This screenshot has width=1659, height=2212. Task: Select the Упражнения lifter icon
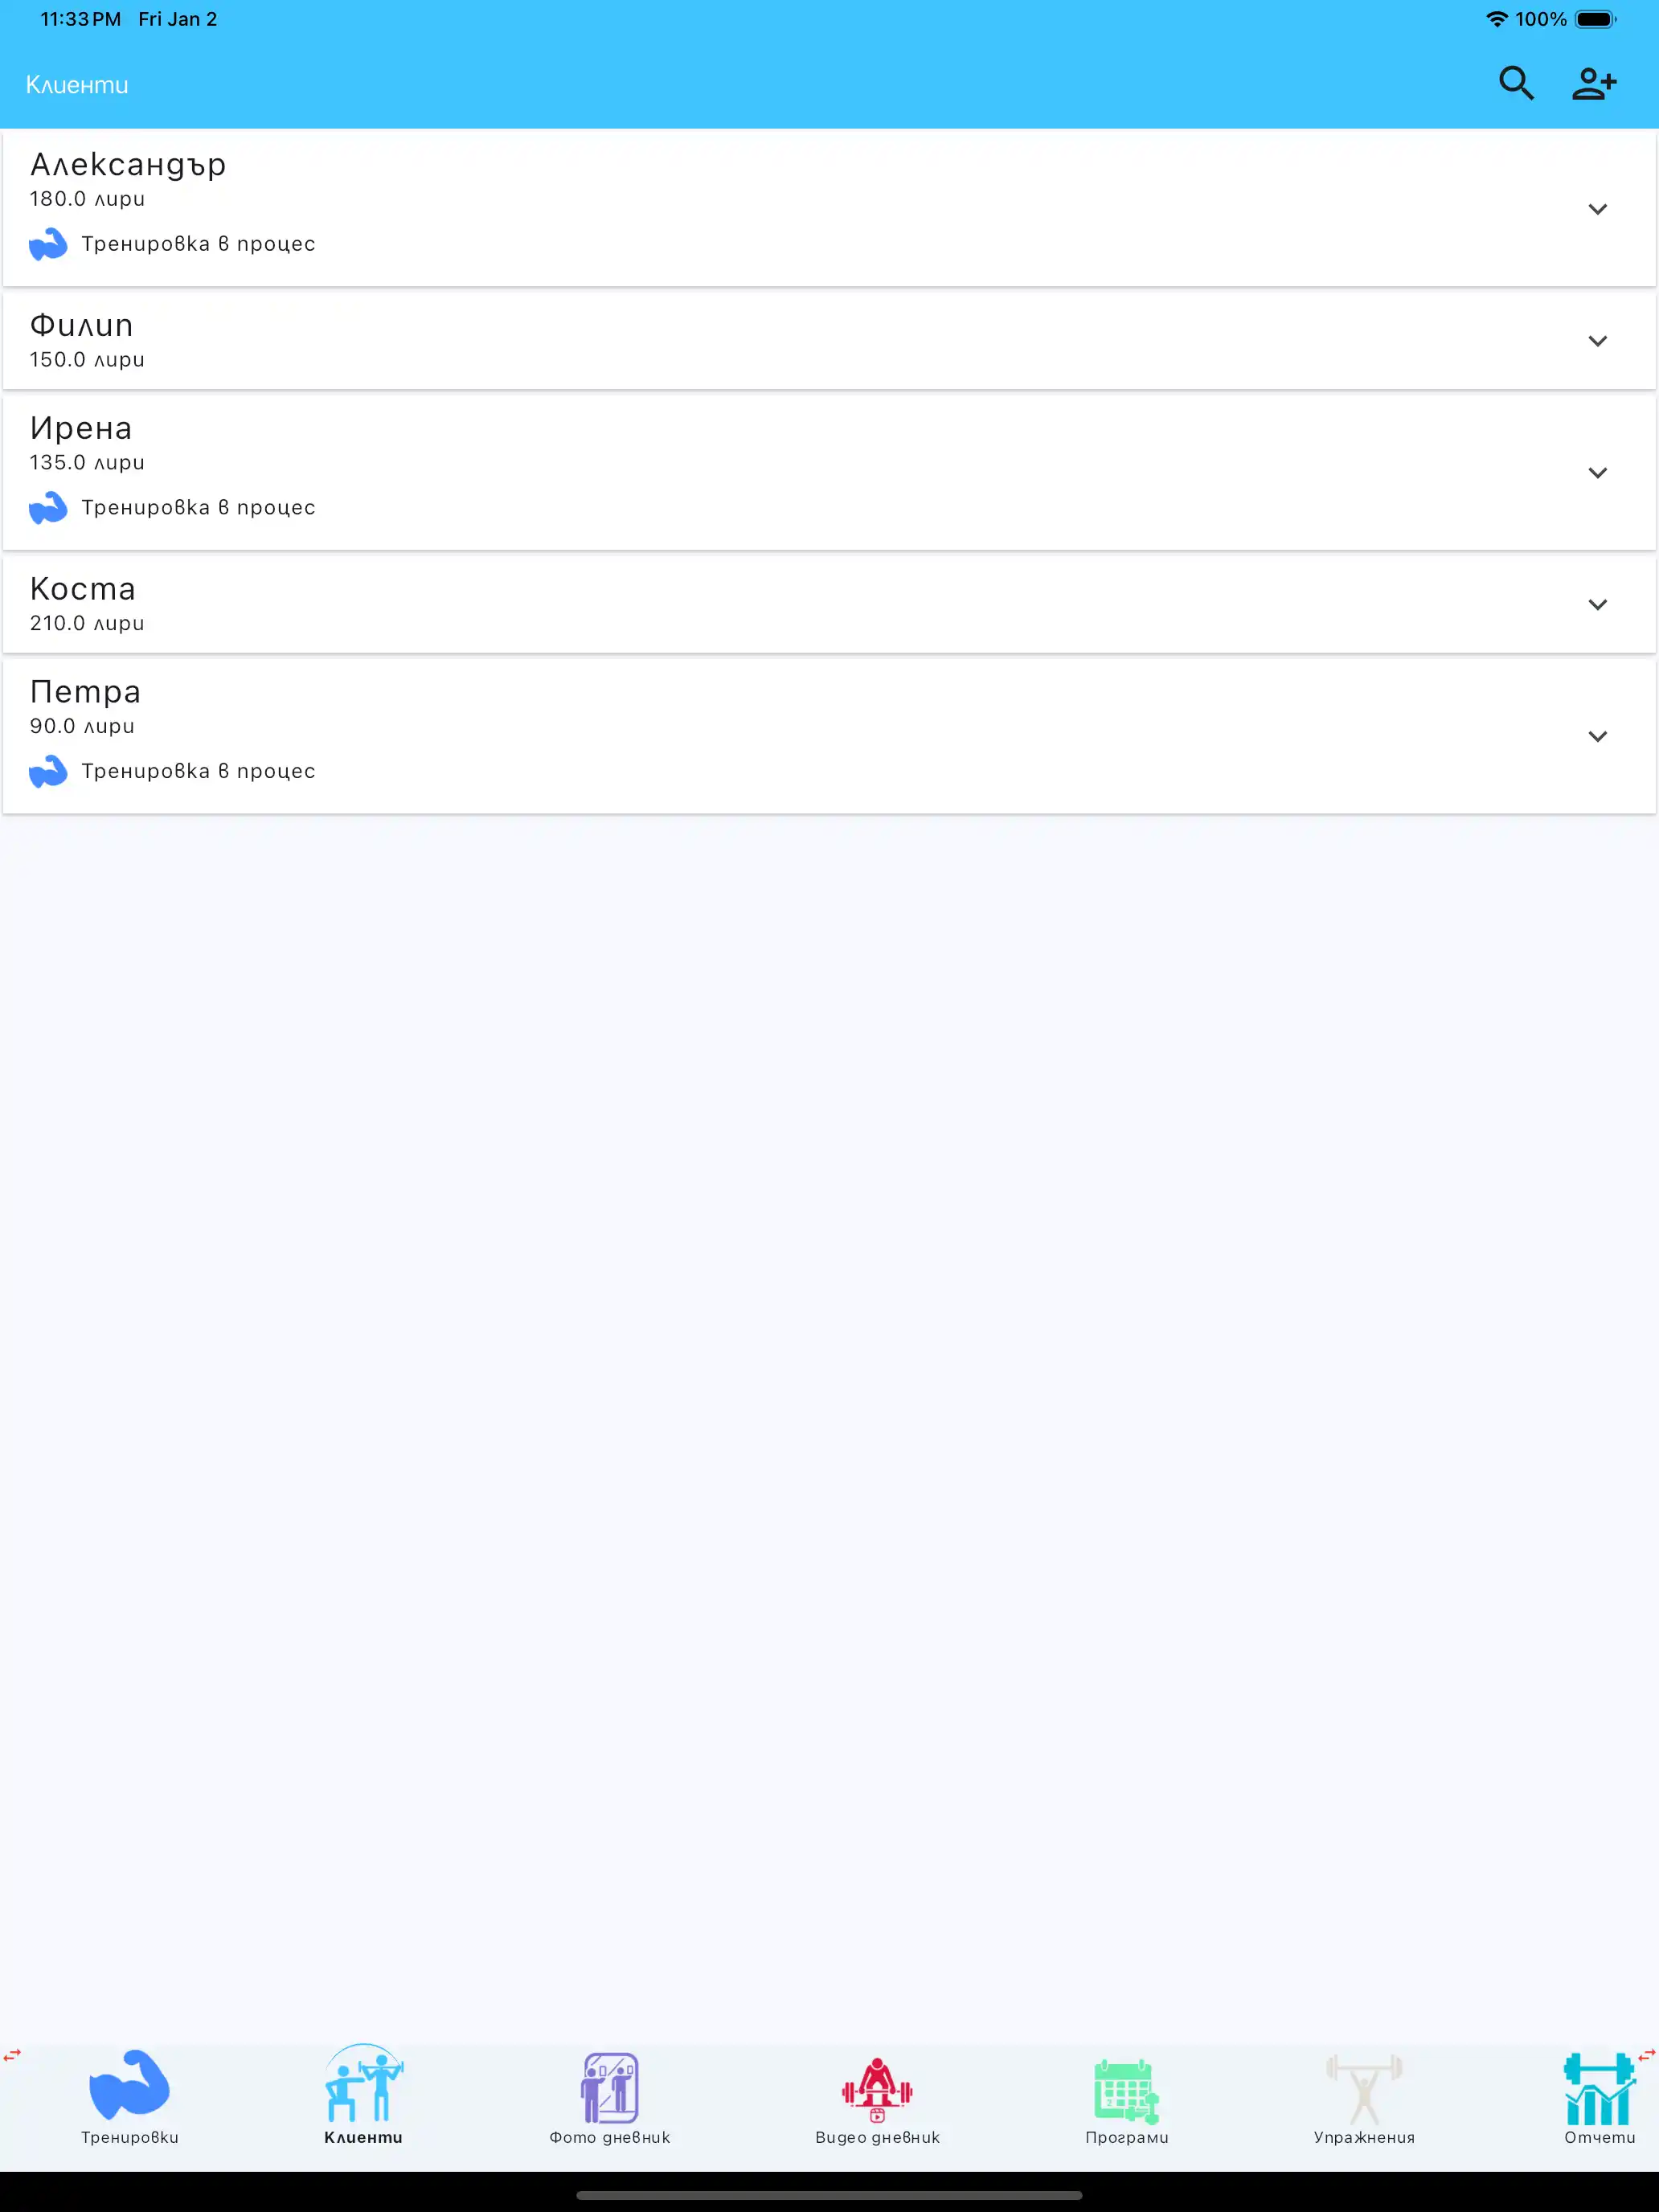[1366, 2088]
